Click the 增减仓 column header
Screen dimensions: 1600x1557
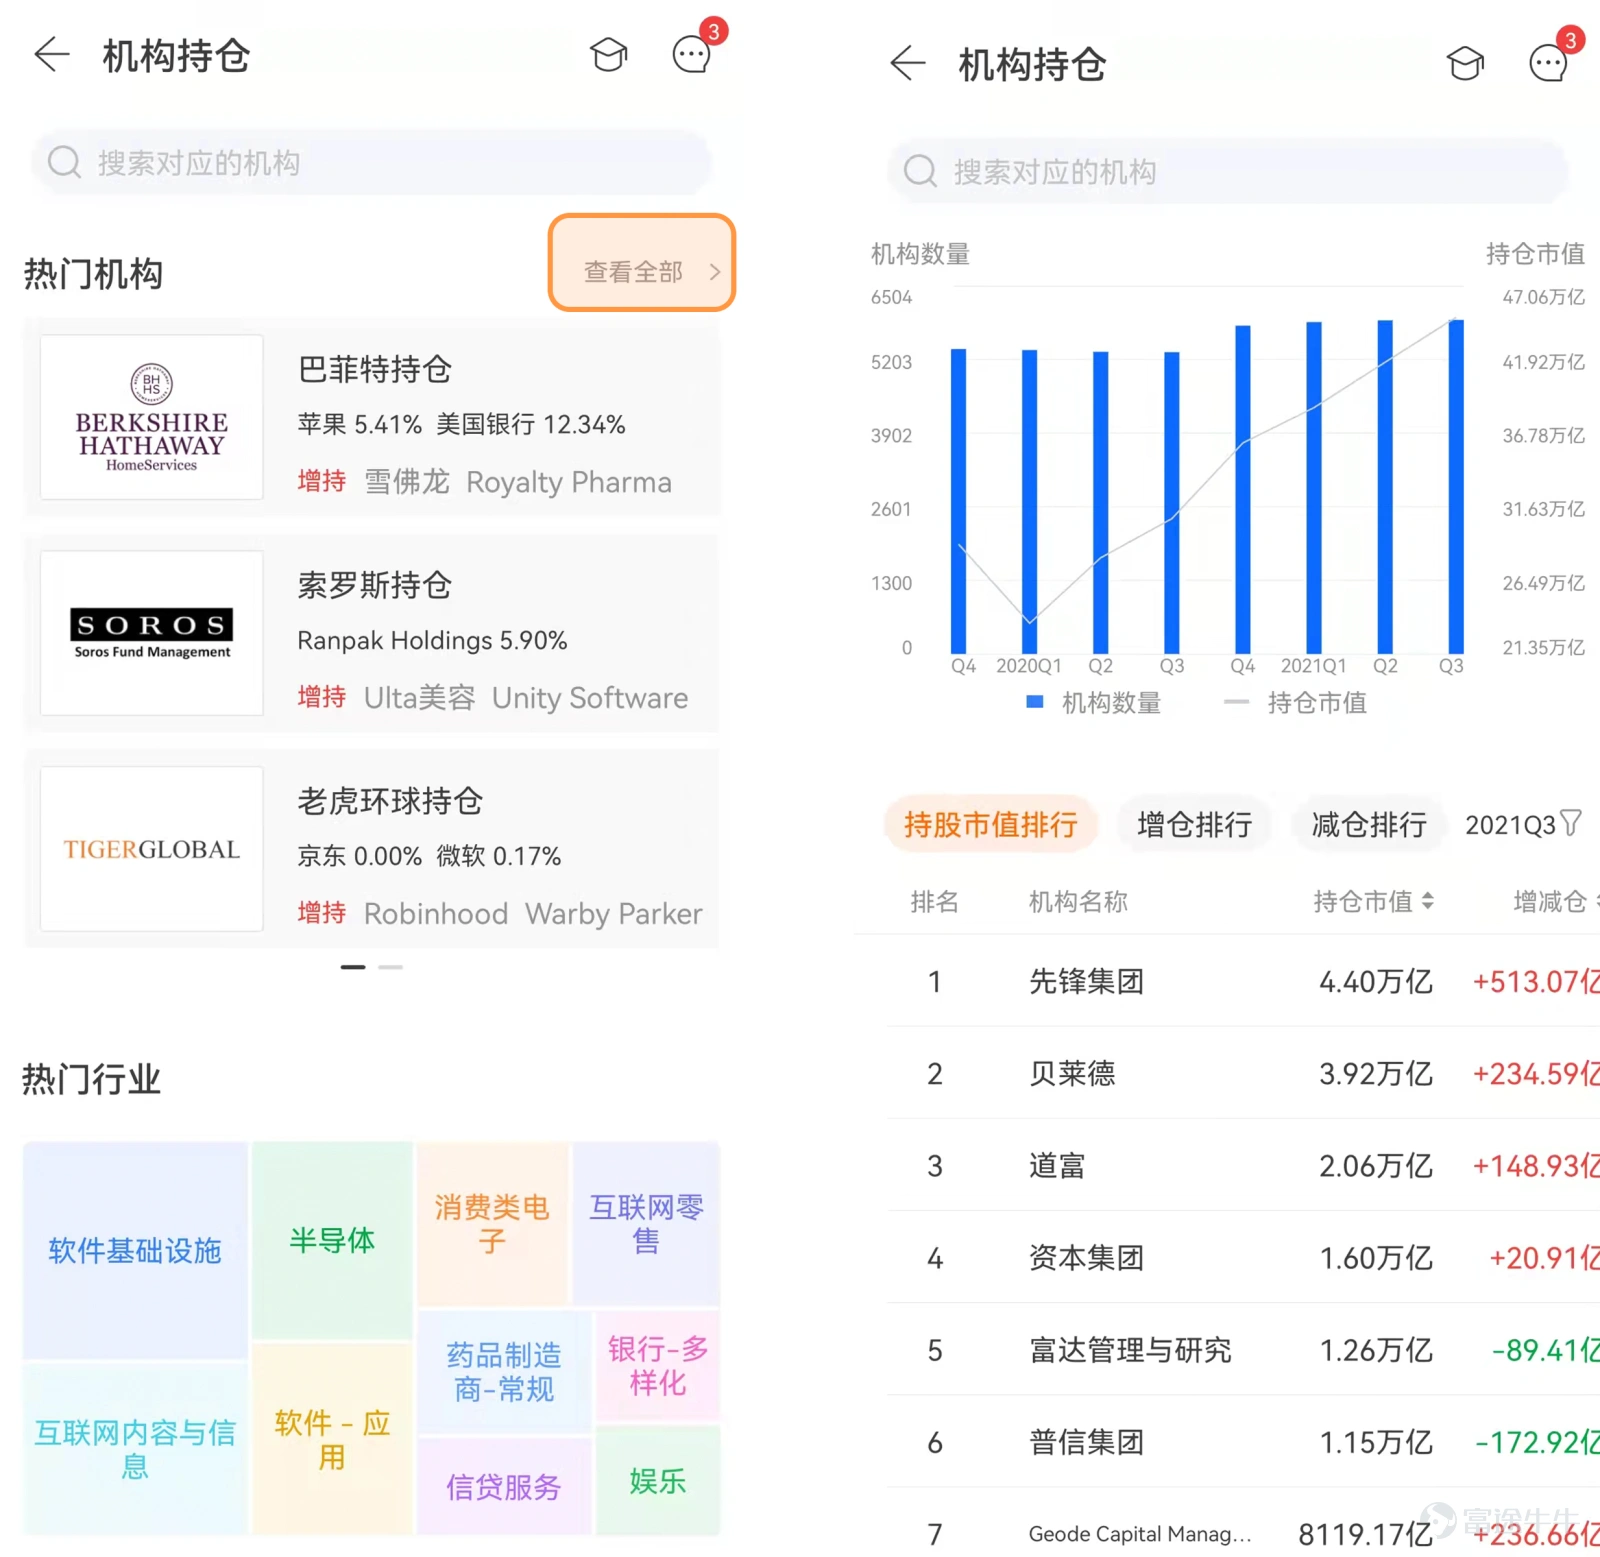tap(1551, 901)
